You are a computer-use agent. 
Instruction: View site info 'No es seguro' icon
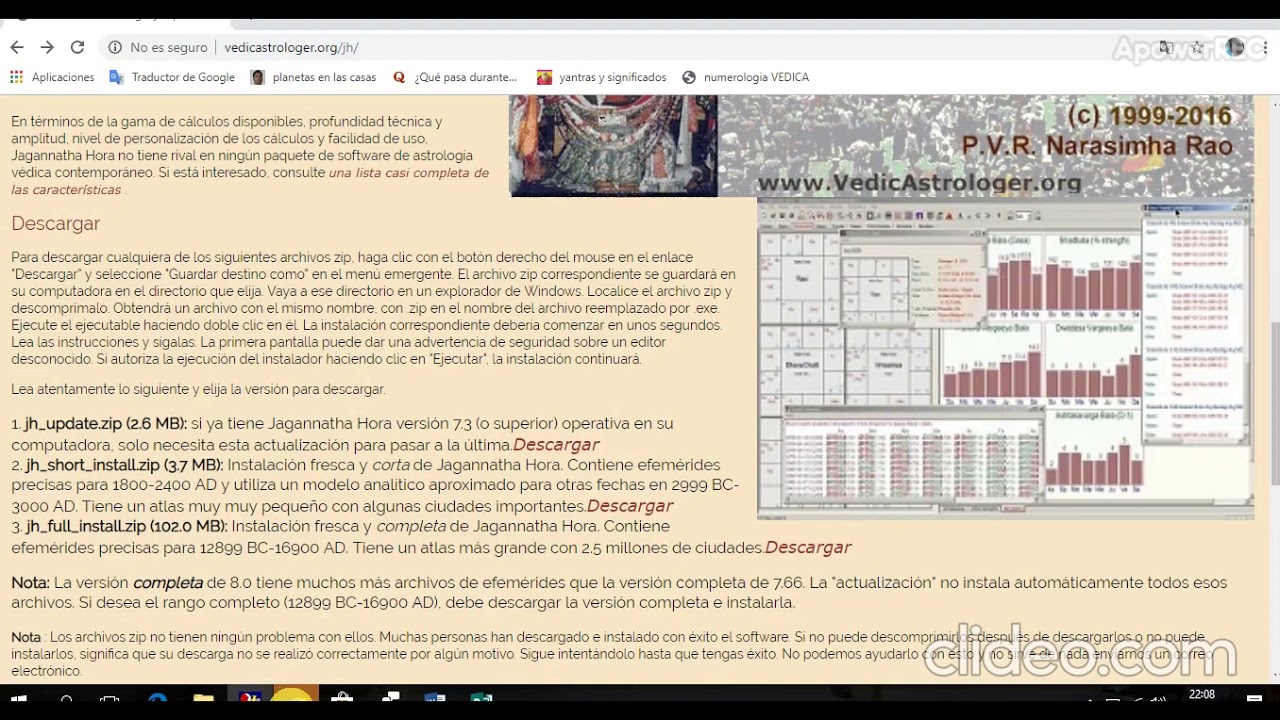point(115,47)
